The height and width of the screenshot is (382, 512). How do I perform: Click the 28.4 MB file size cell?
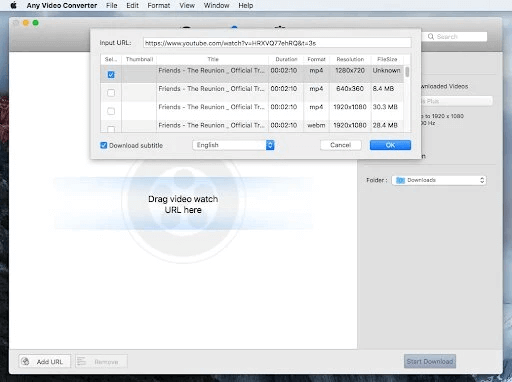tap(385, 125)
